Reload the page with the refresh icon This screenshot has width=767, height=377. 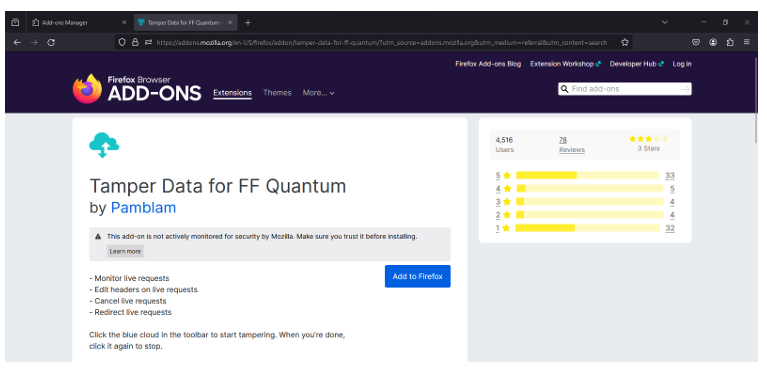pyautogui.click(x=51, y=43)
